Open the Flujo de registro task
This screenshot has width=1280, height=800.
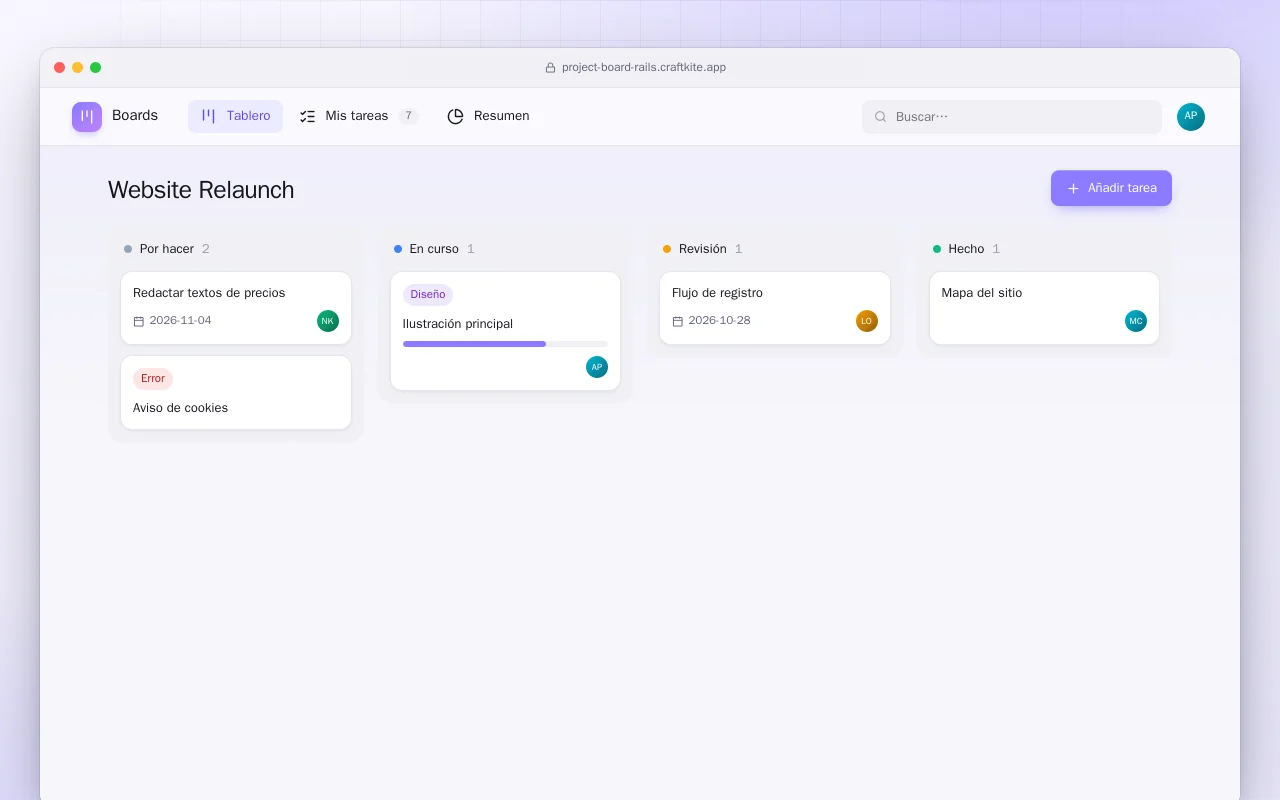pyautogui.click(x=775, y=308)
